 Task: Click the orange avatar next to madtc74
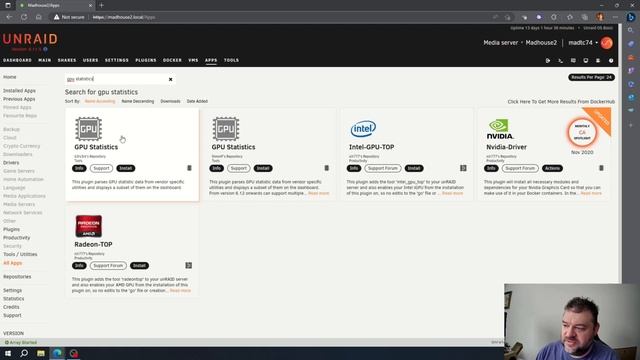click(607, 43)
